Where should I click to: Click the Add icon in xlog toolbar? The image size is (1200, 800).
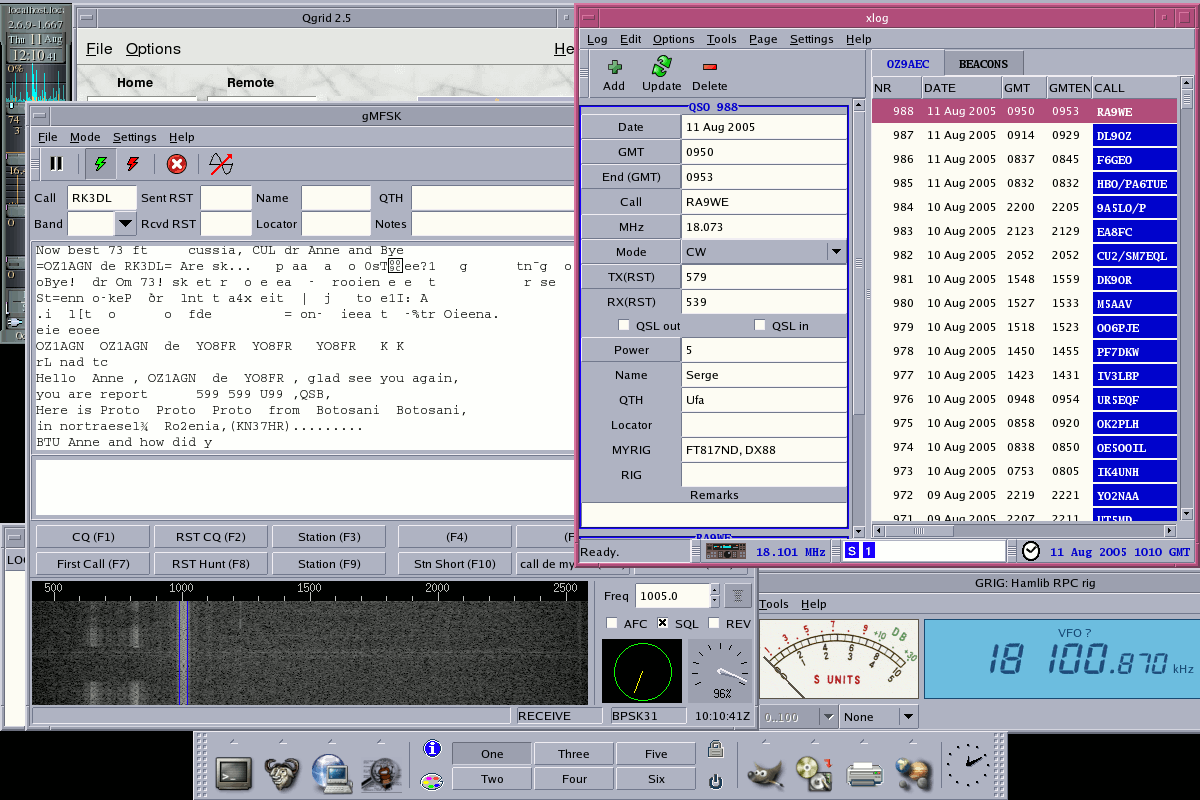pyautogui.click(x=614, y=74)
